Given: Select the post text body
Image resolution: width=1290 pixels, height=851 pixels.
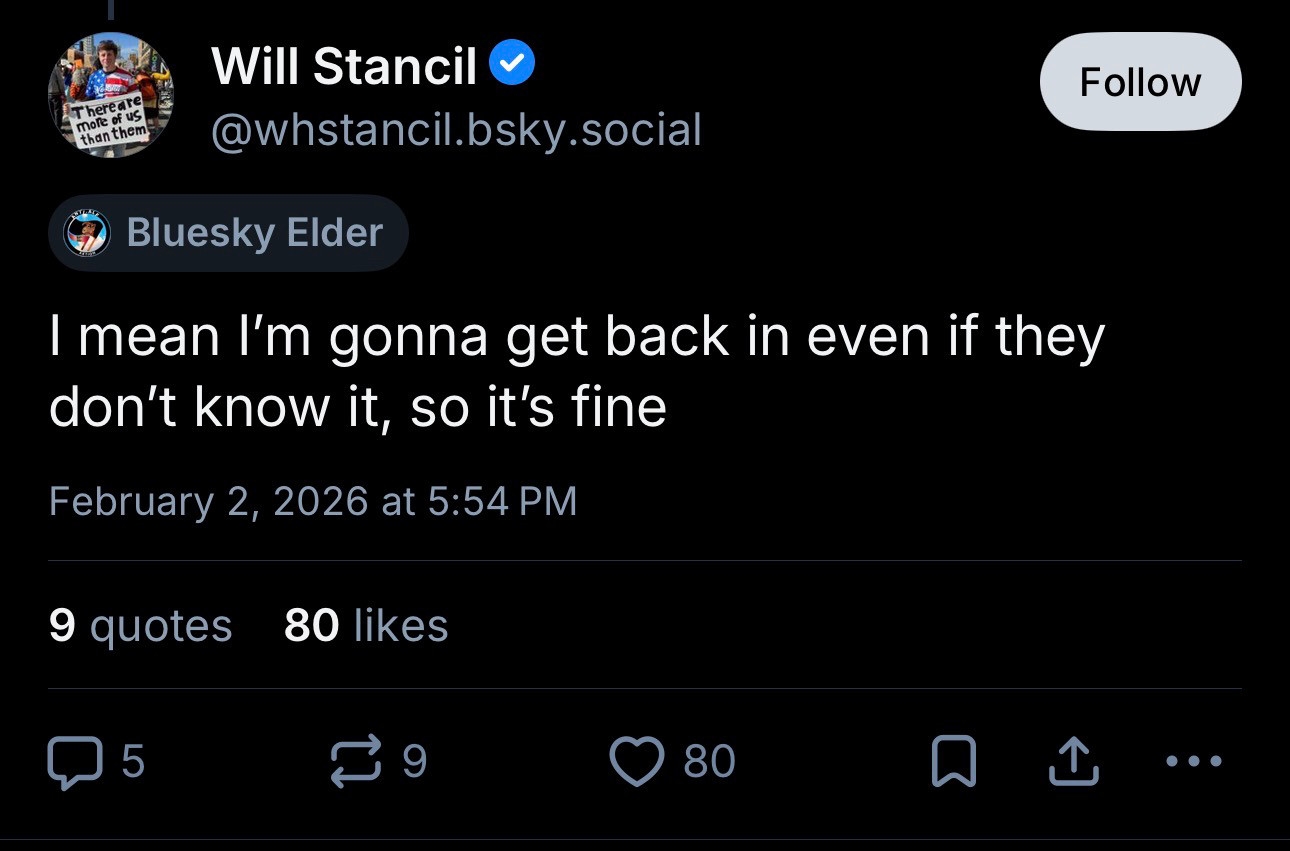Looking at the screenshot, I should tap(575, 370).
